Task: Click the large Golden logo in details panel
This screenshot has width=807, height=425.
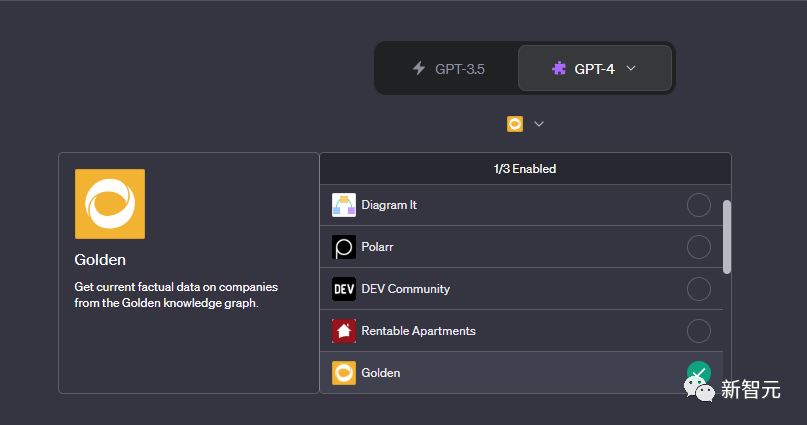Action: pos(110,204)
